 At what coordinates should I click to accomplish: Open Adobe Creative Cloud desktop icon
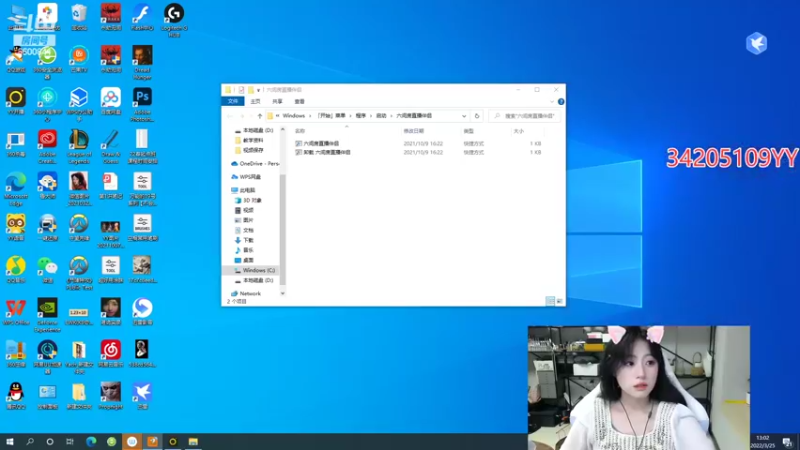tap(47, 146)
